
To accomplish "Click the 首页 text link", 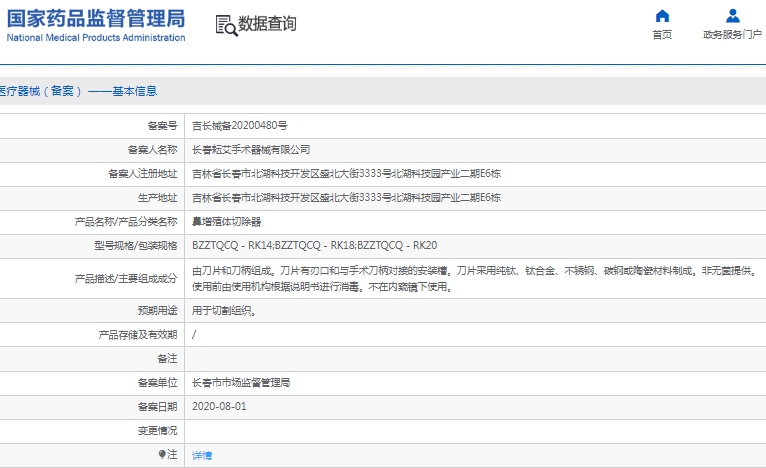I will [x=662, y=35].
